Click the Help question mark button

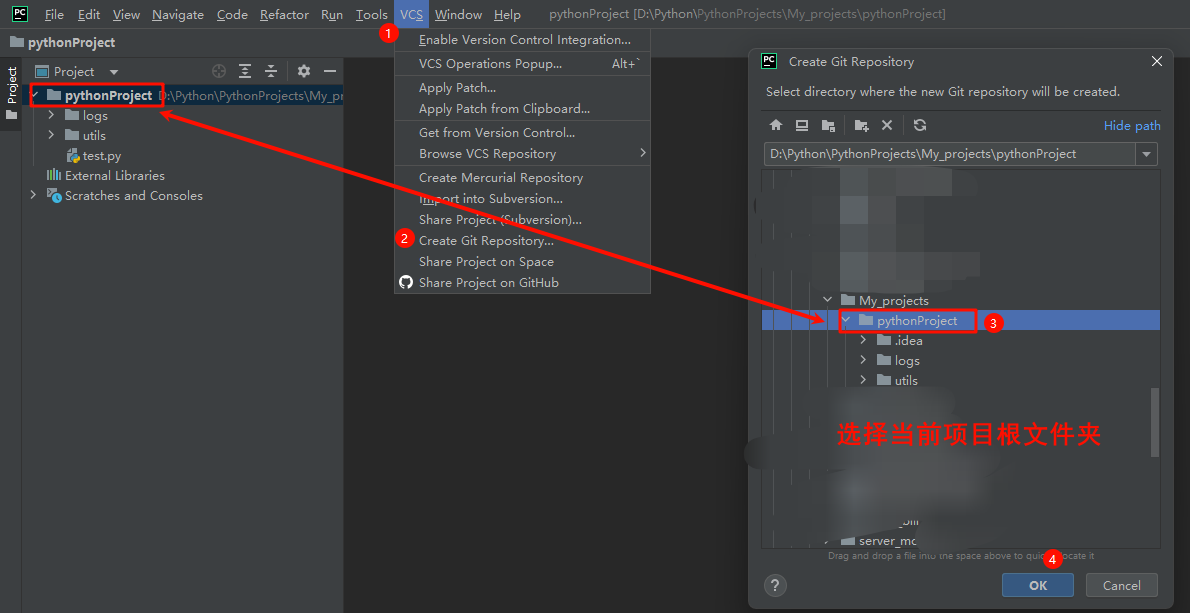coord(775,585)
